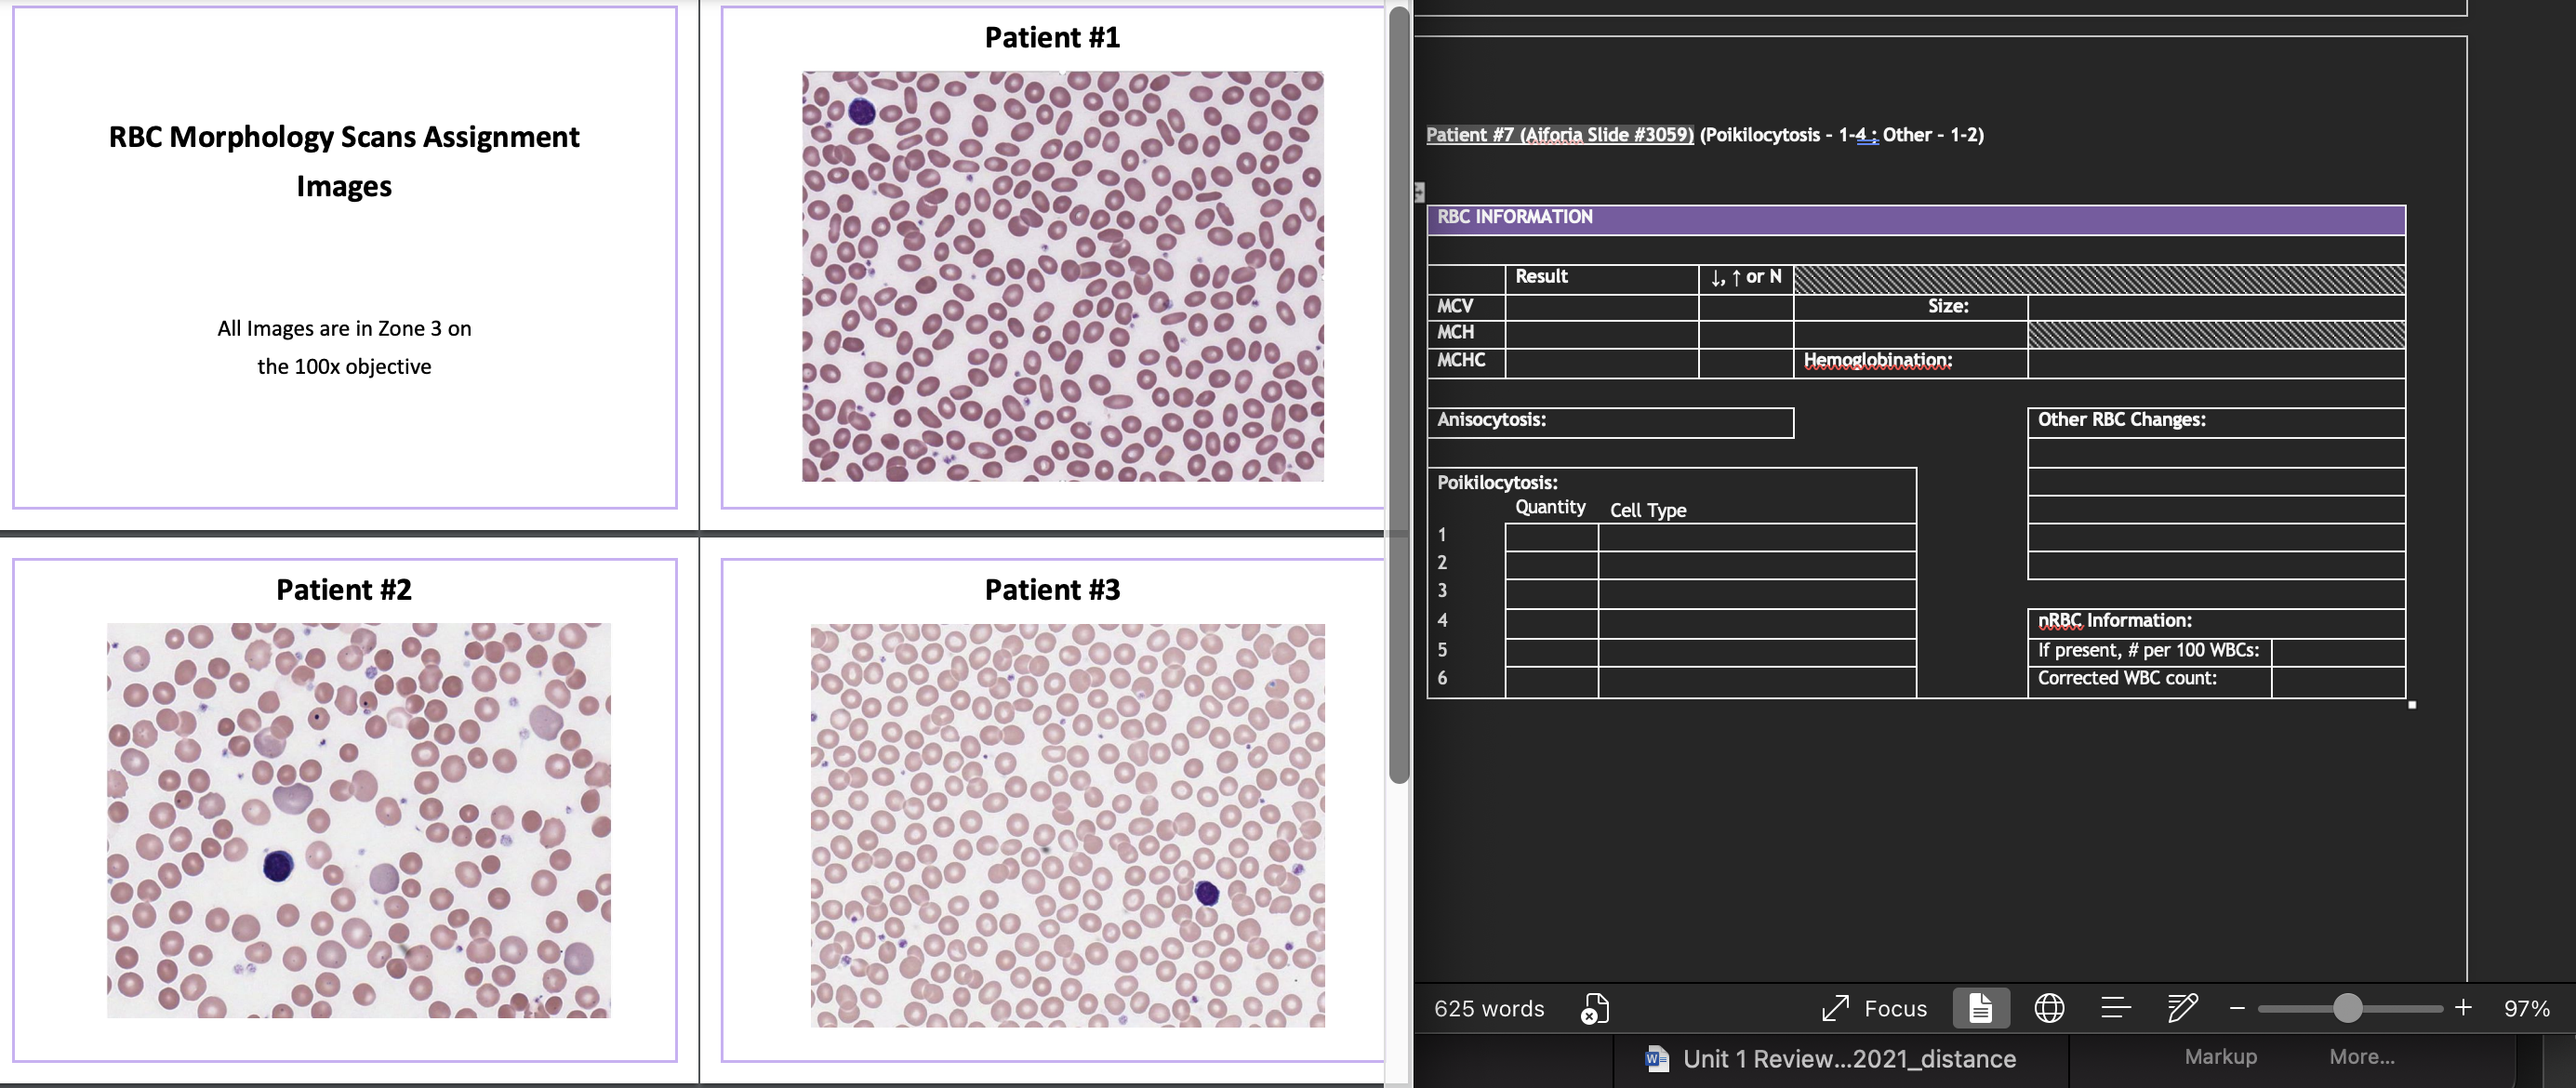Switch to Web Layout using the globe icon
The width and height of the screenshot is (2576, 1088).
(x=2050, y=1008)
